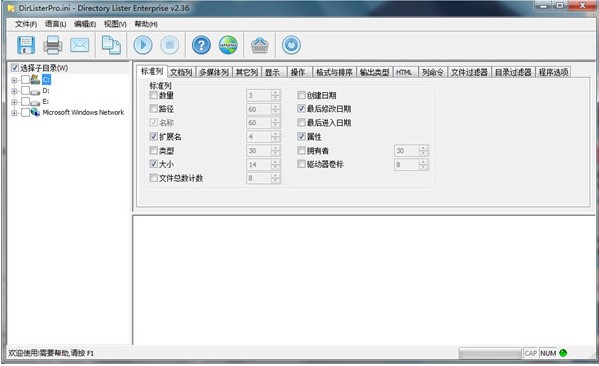
Task: Enable the 拥有者 checkbox
Action: tap(301, 150)
